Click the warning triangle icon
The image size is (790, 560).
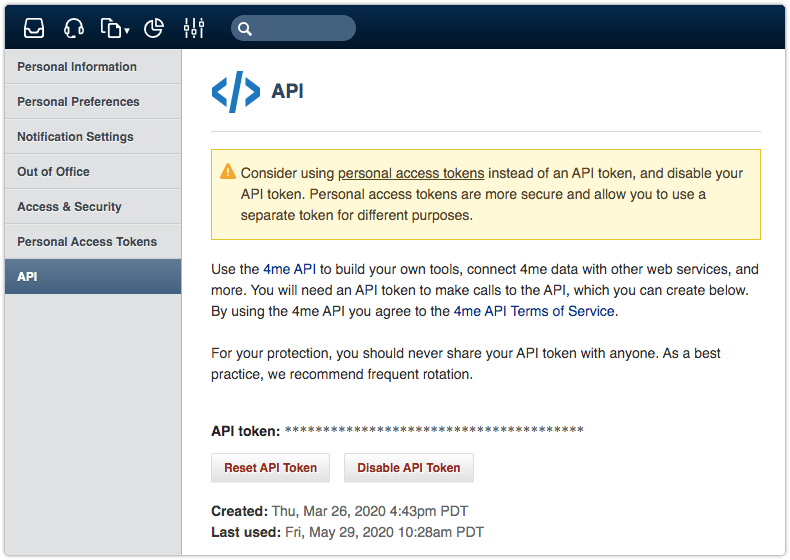click(228, 172)
